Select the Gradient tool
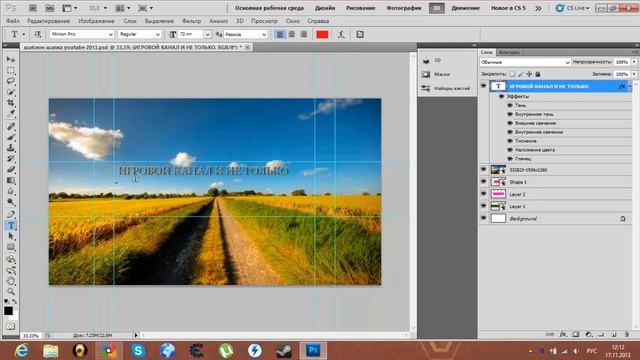 pos(11,180)
